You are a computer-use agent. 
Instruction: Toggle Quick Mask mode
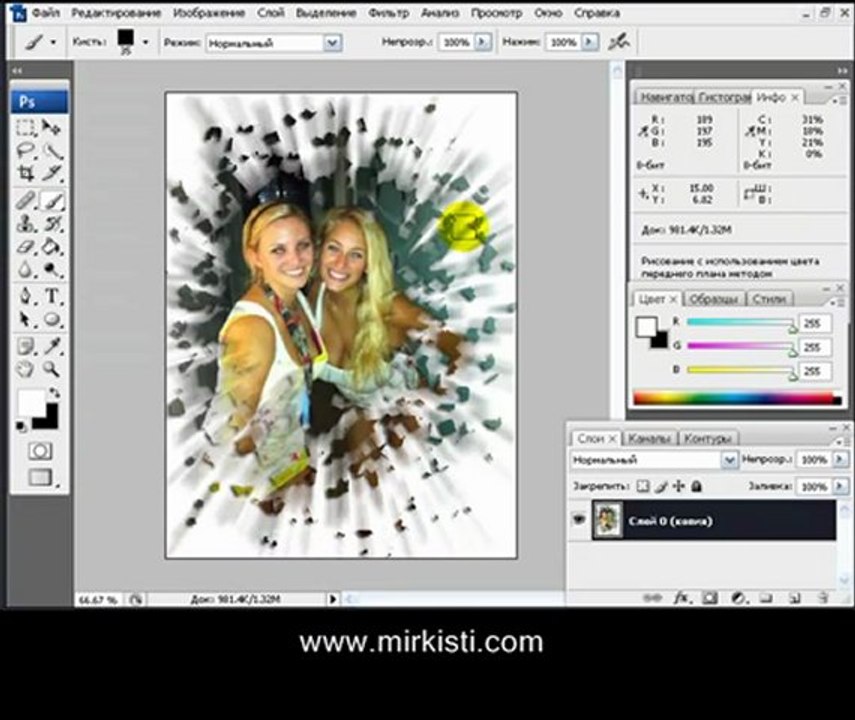[40, 451]
